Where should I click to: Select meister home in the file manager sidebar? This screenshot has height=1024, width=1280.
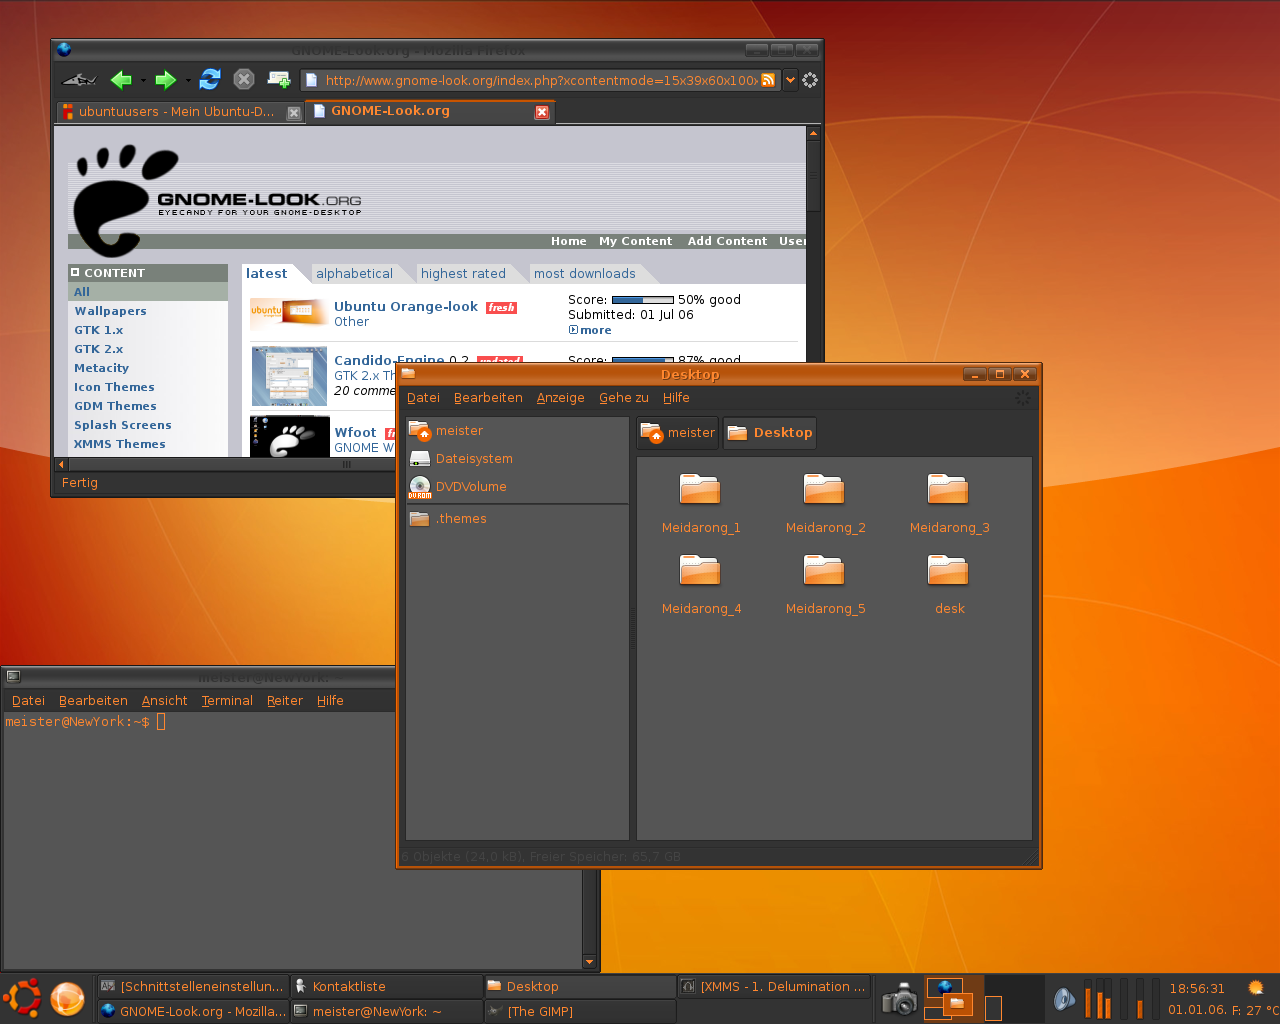[x=517, y=431]
